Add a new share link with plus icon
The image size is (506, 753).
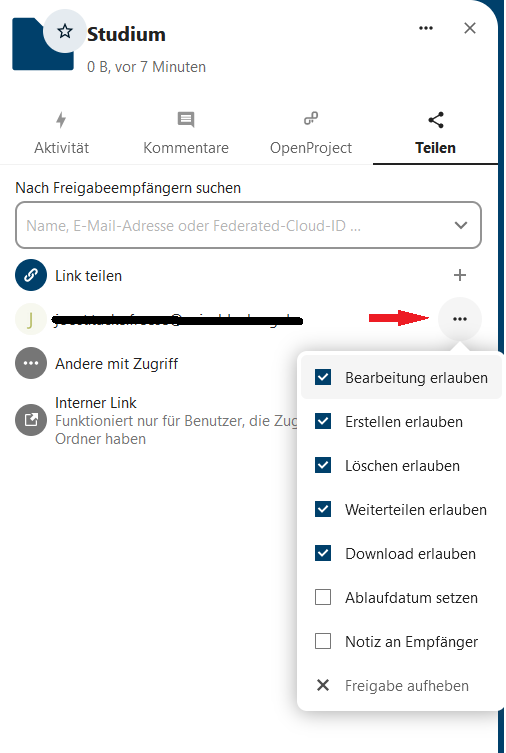point(460,275)
